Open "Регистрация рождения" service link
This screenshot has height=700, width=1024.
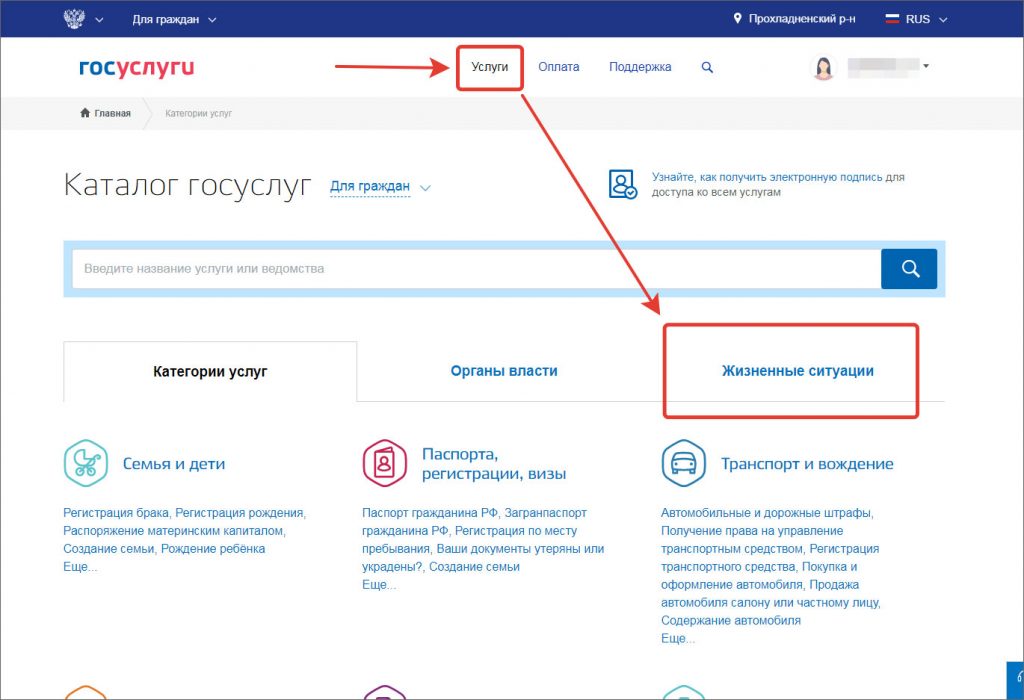click(x=239, y=513)
